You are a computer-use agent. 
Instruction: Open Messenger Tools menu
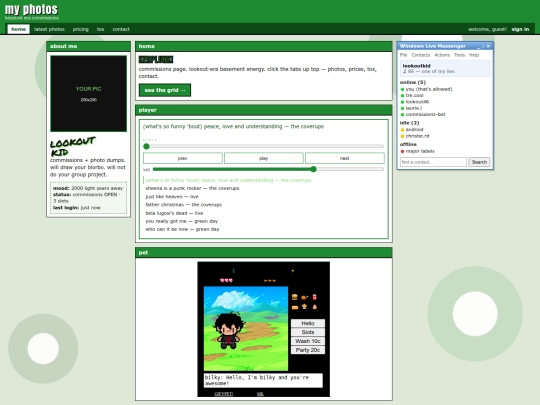click(459, 55)
